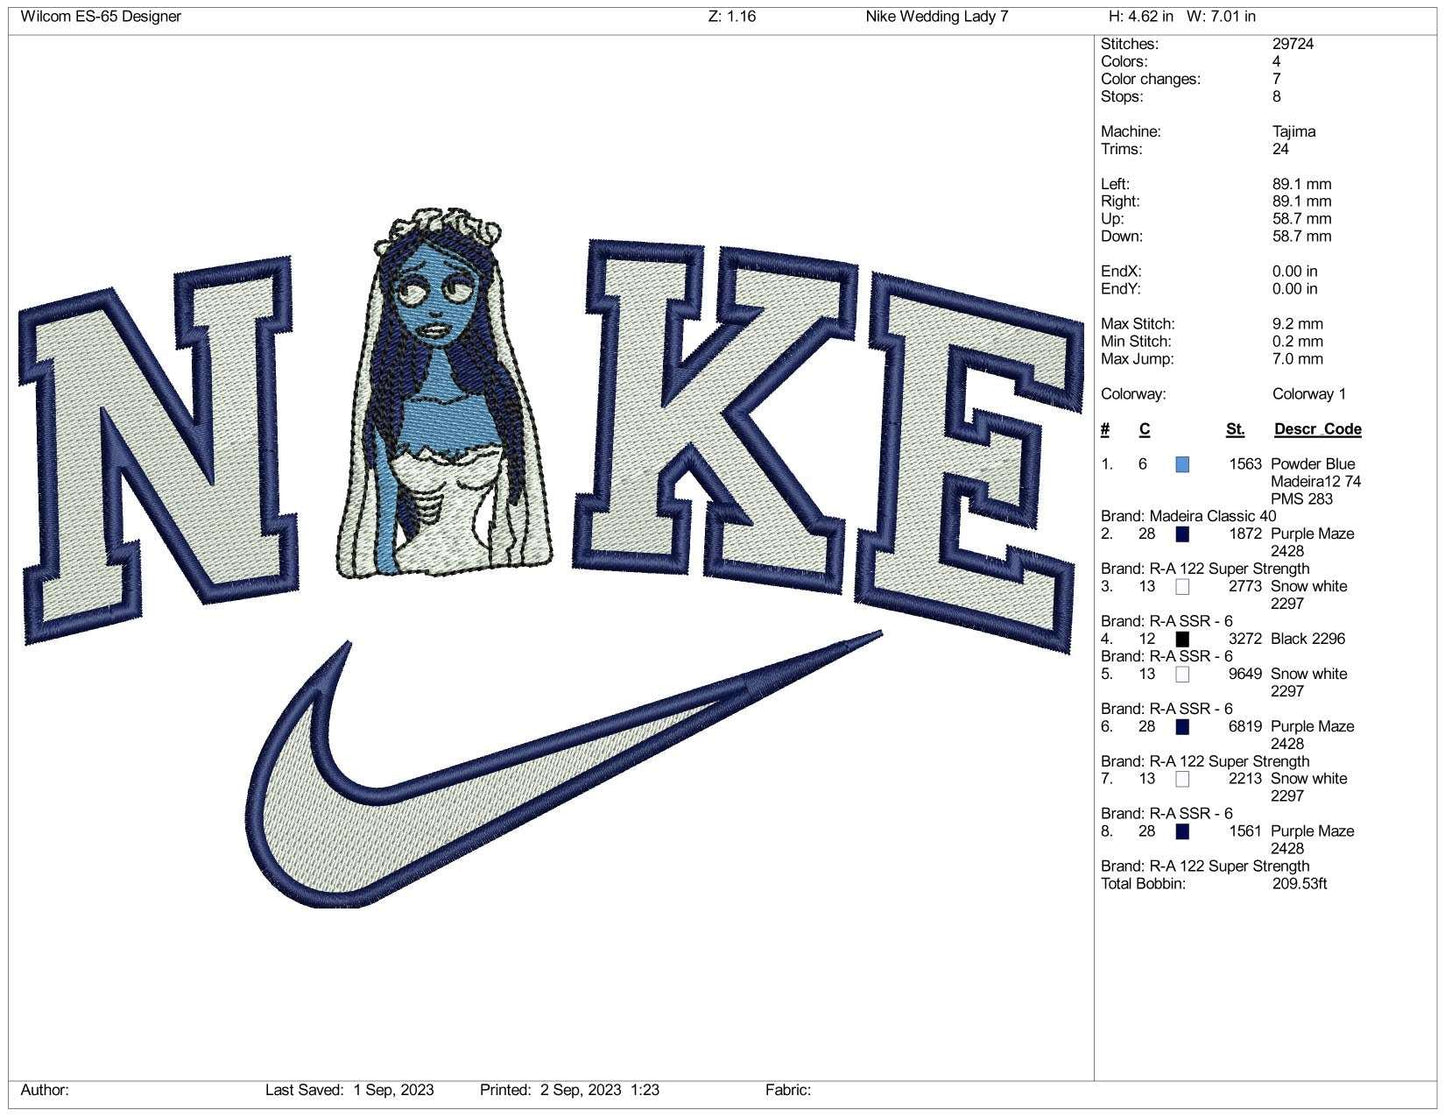Select the Purple Maze swatch in row 8
Screen dimensions: 1445x1117
(1183, 832)
